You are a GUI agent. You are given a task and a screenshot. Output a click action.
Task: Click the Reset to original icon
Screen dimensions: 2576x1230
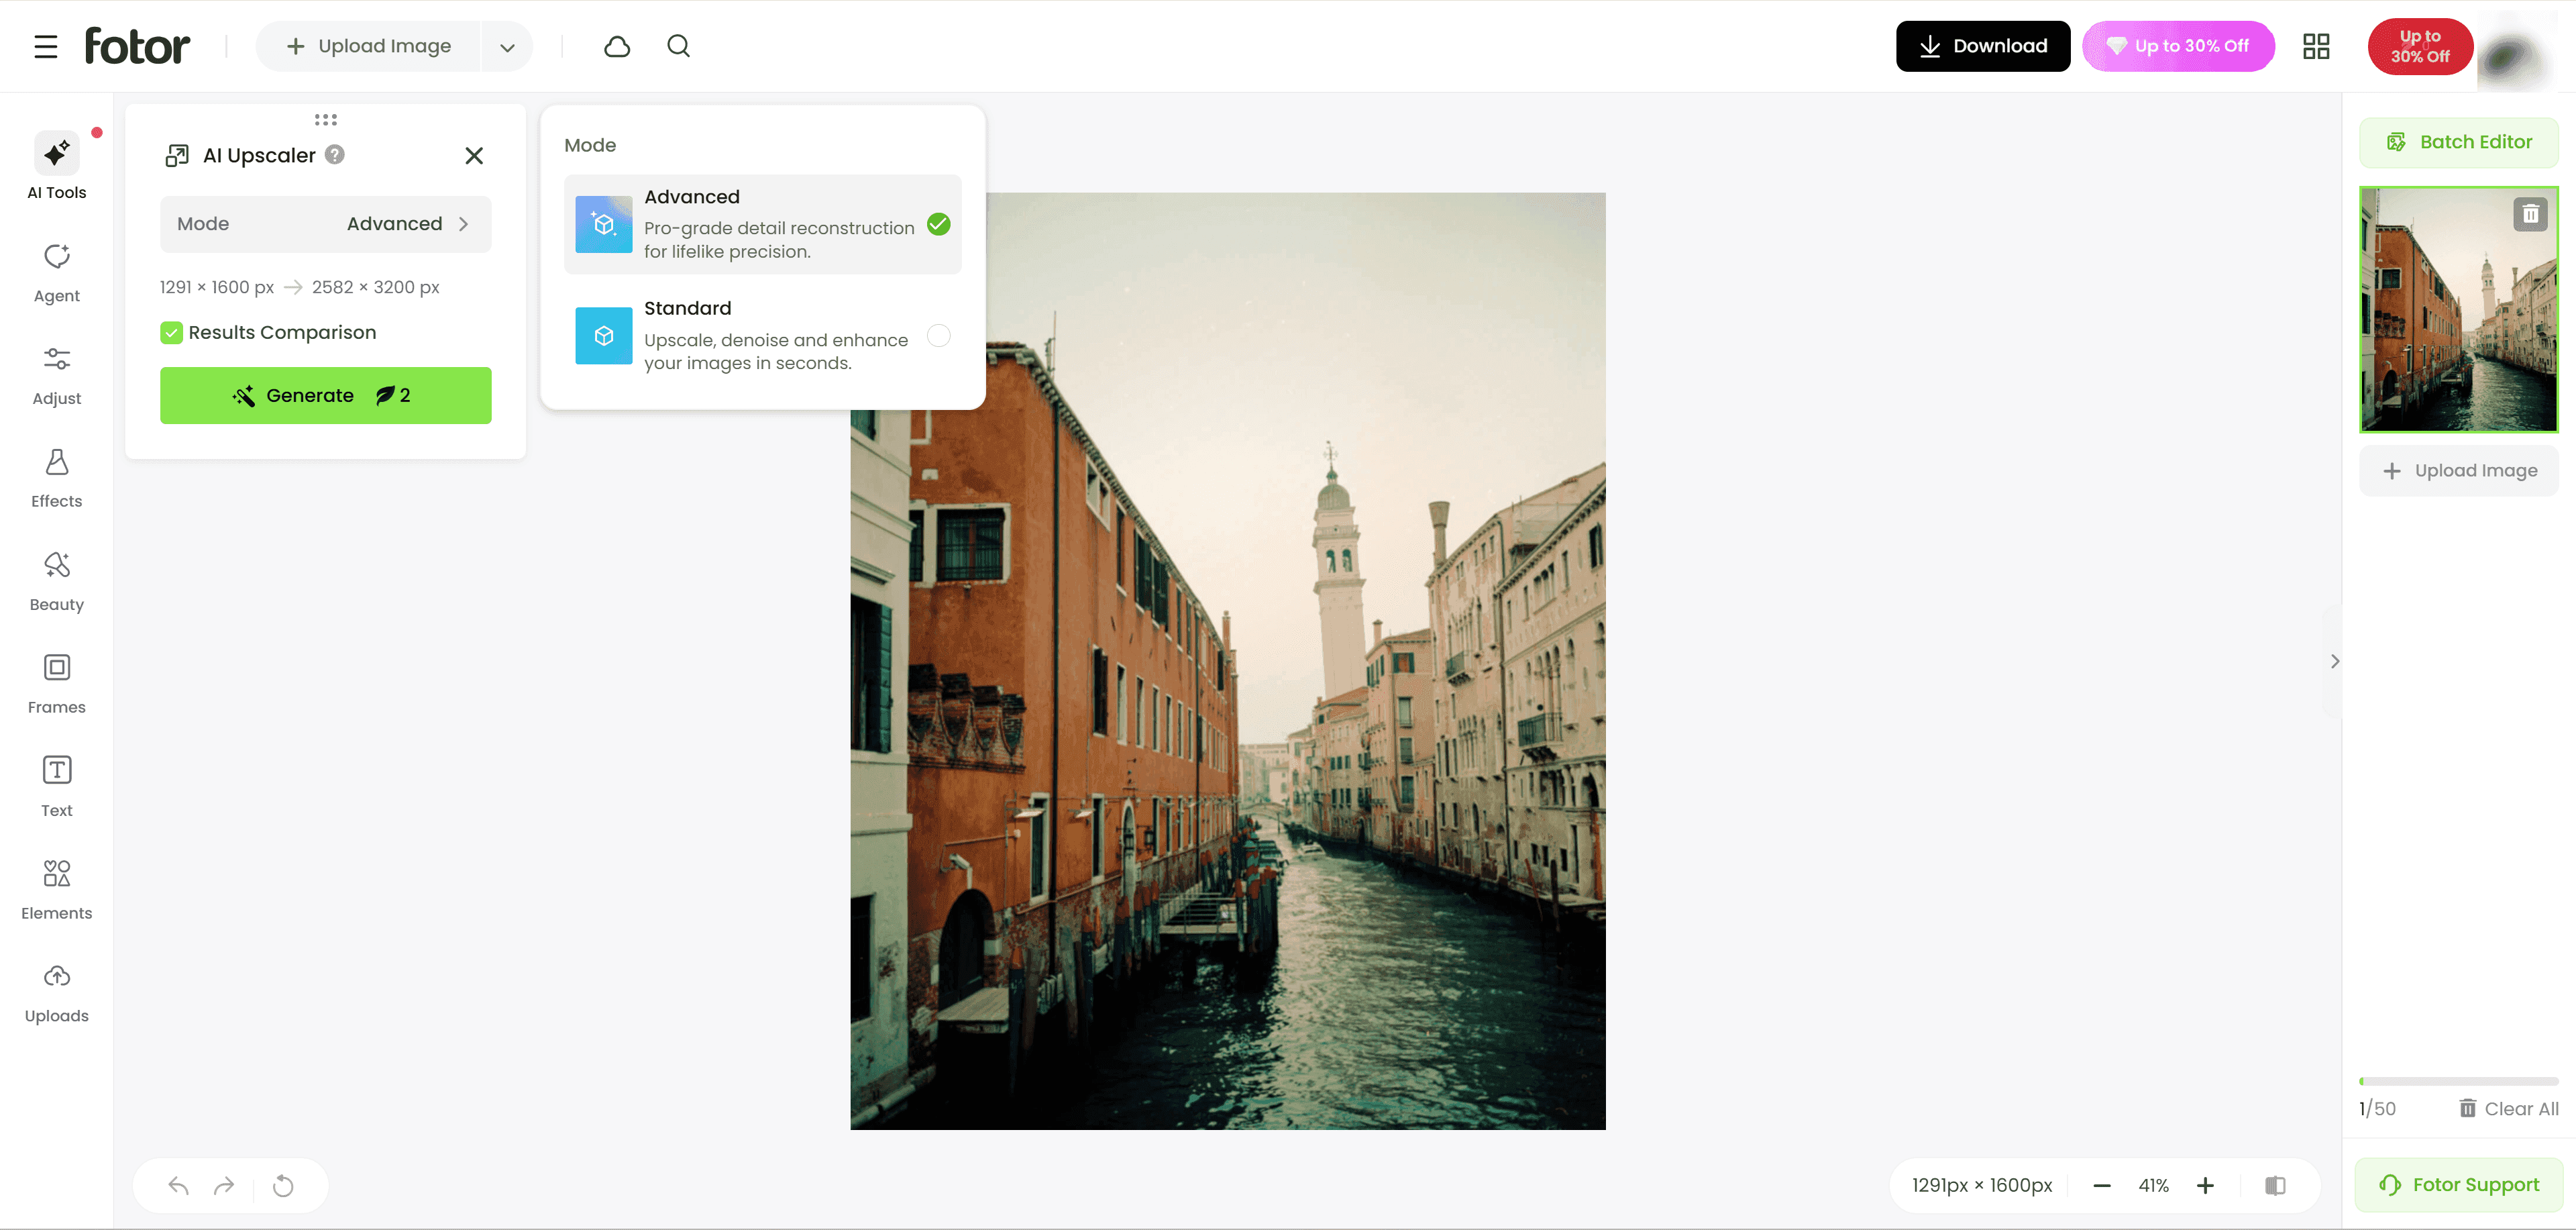284,1186
